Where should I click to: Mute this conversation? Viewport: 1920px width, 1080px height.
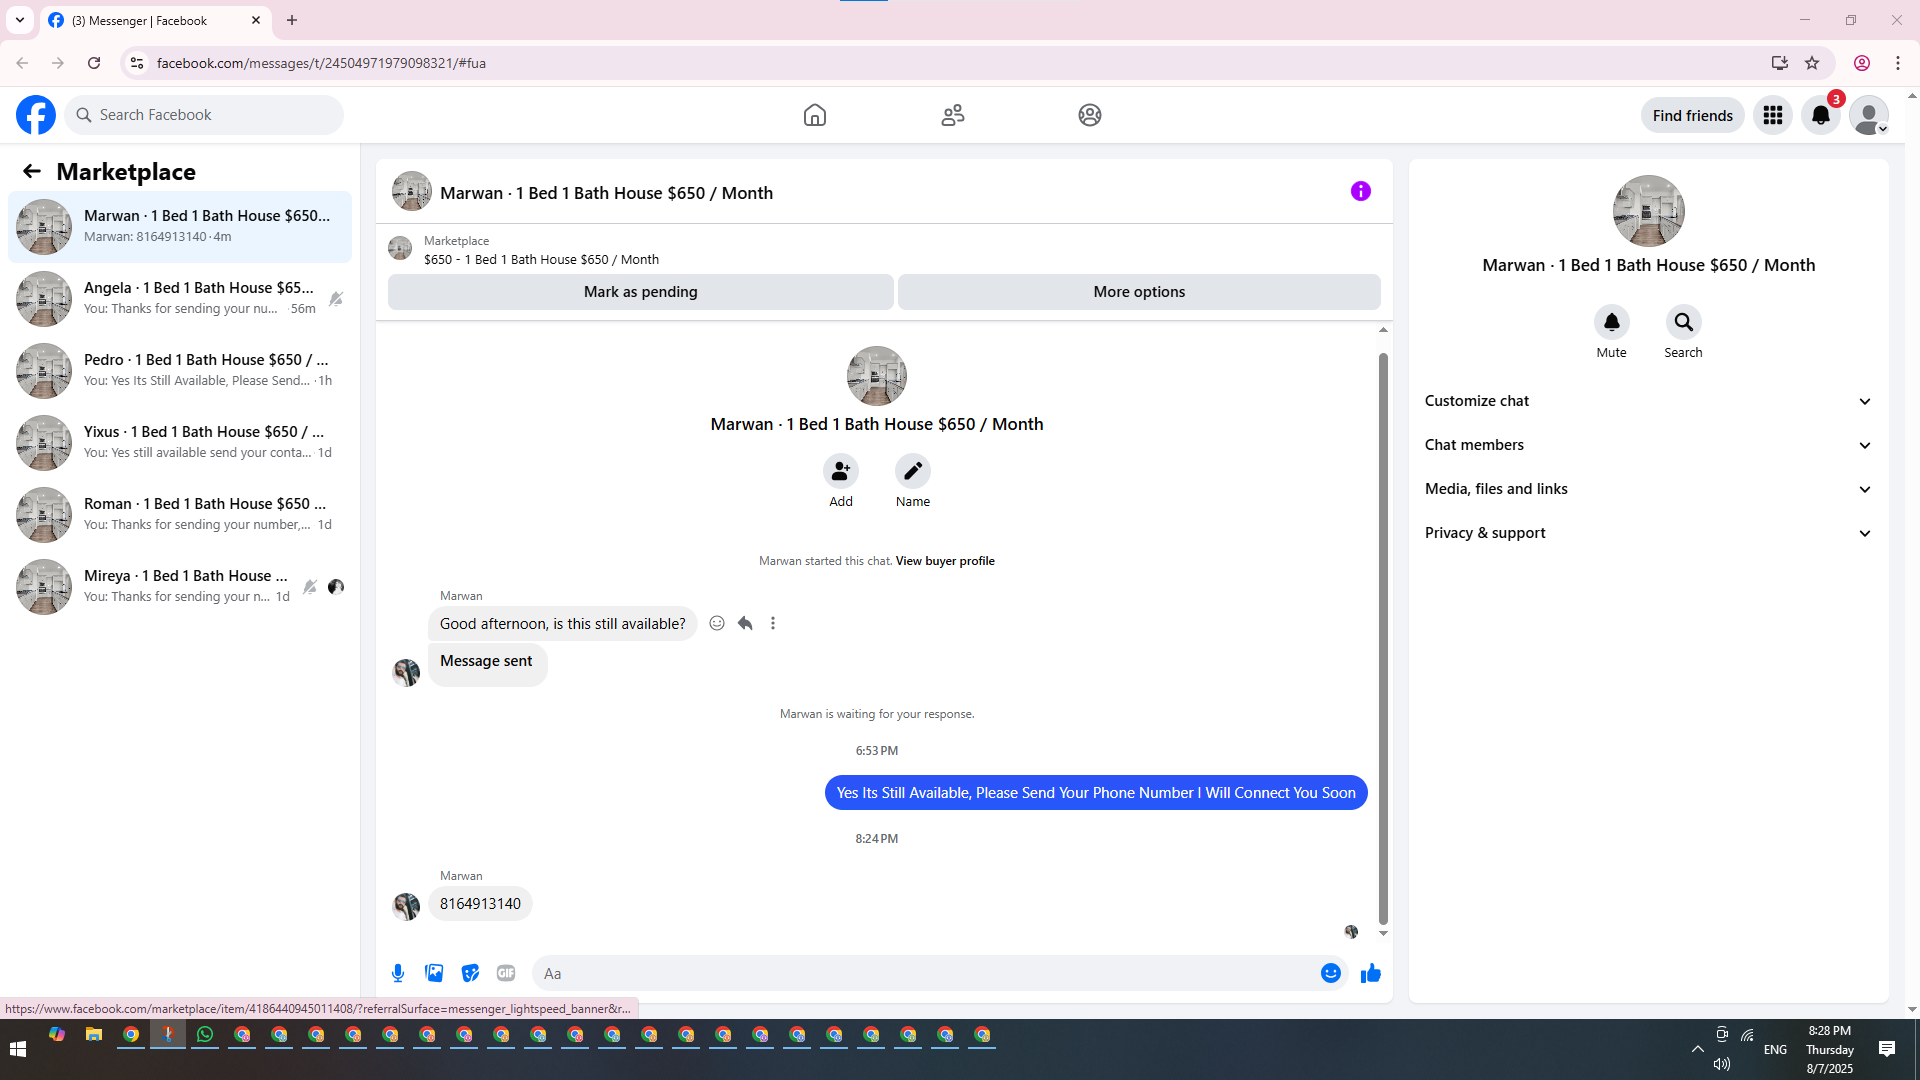click(1612, 322)
